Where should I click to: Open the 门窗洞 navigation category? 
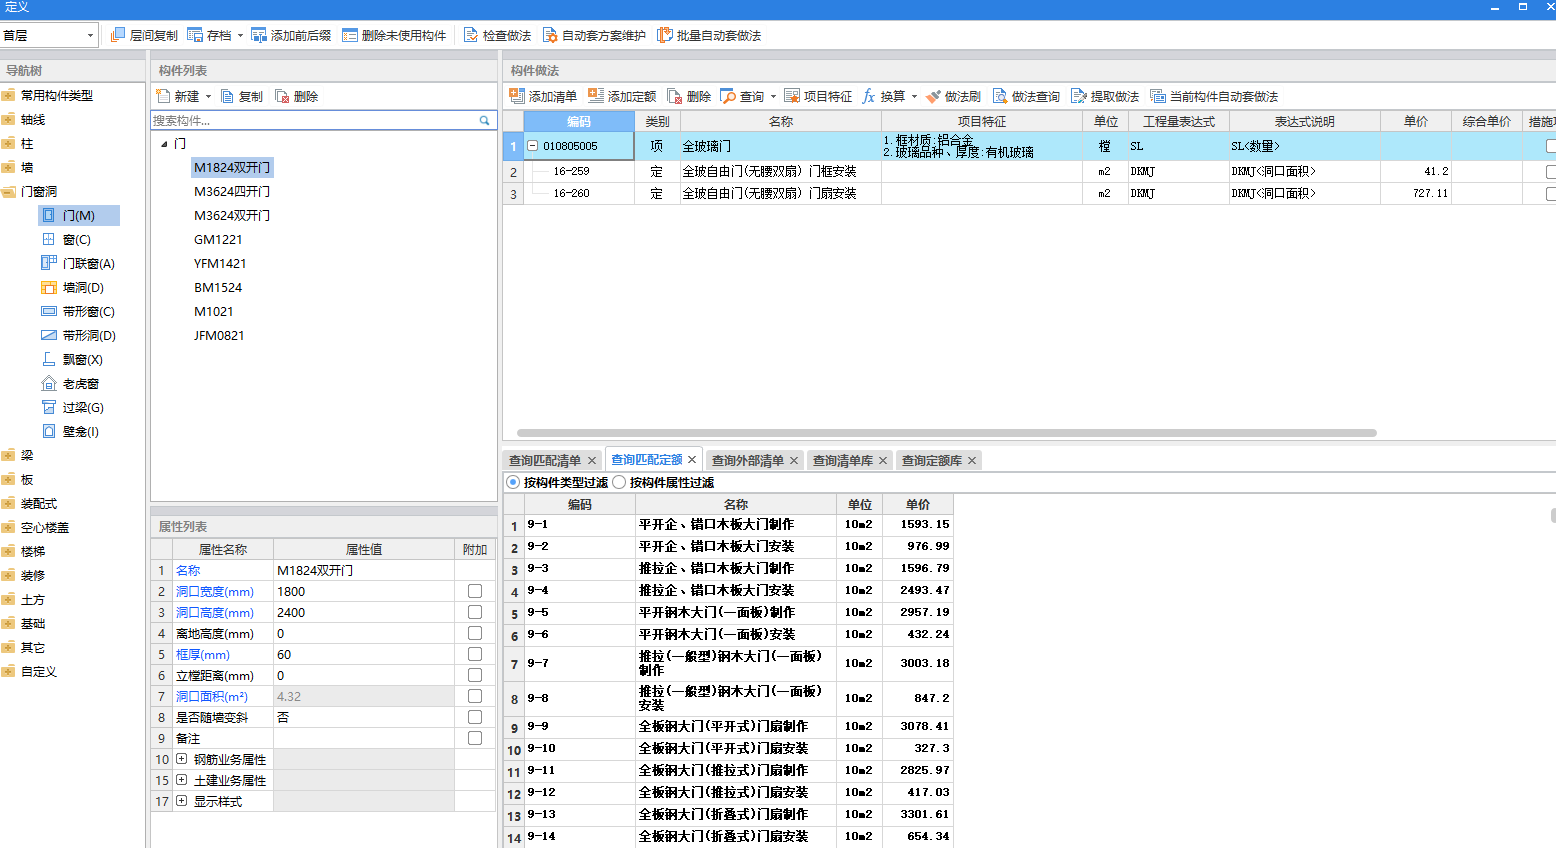(x=38, y=191)
